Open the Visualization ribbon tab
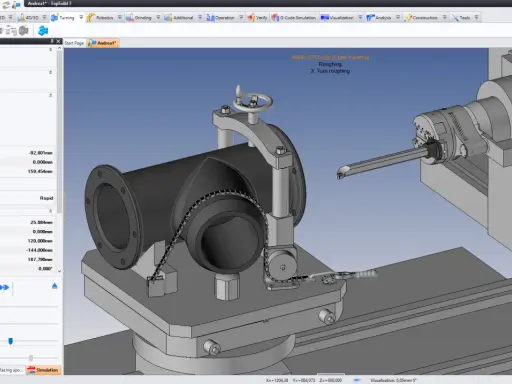The width and height of the screenshot is (512, 384). pos(342,18)
